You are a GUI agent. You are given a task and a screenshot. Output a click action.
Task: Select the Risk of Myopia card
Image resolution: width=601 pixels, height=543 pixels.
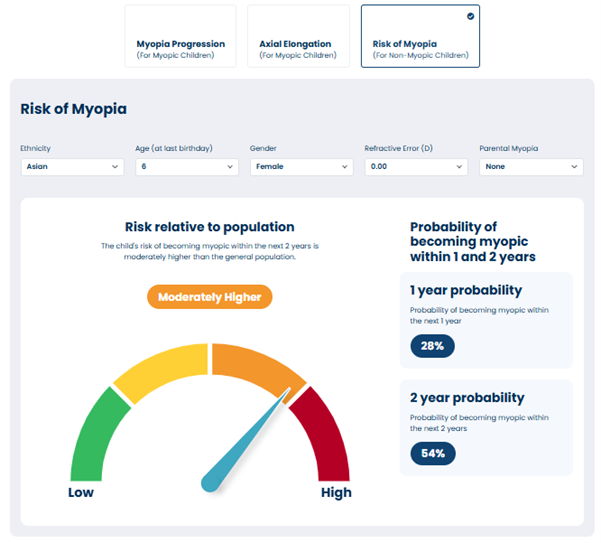point(420,36)
